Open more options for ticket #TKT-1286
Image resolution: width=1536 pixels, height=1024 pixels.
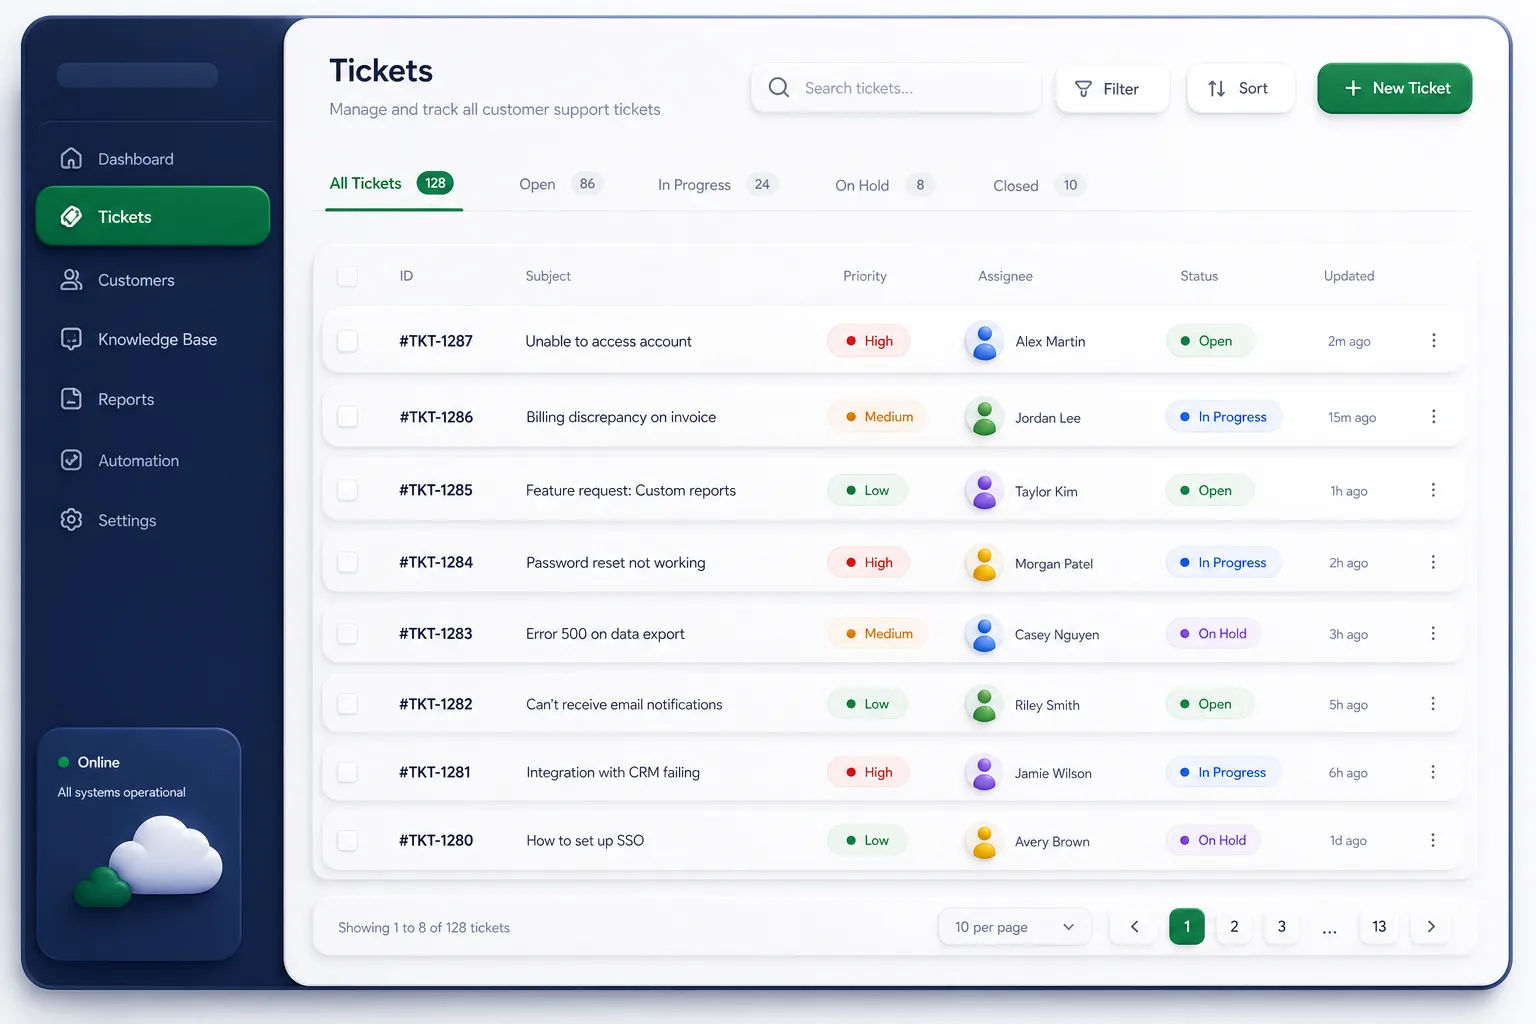(1433, 417)
